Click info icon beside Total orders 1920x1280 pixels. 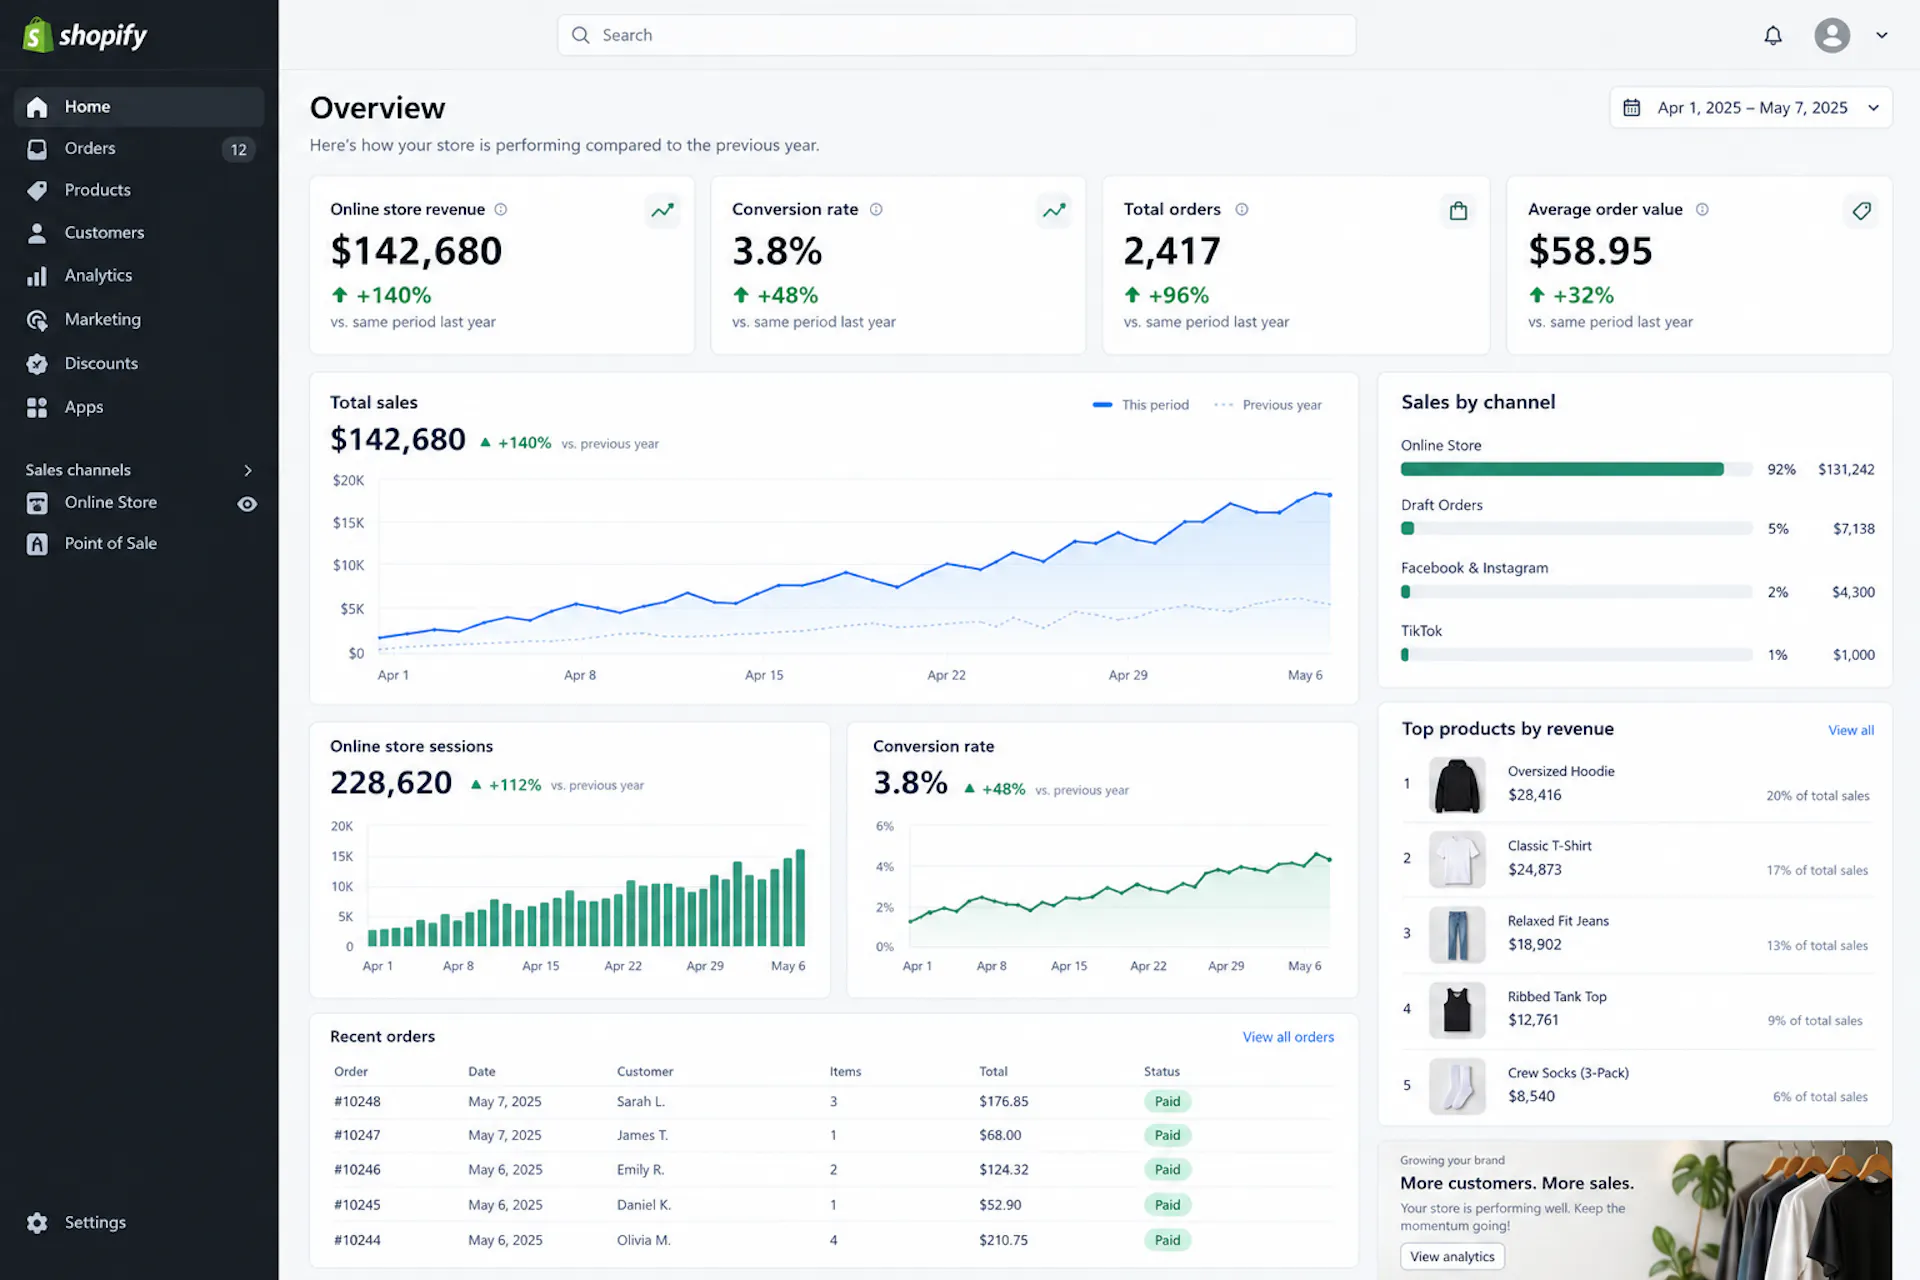(1242, 209)
